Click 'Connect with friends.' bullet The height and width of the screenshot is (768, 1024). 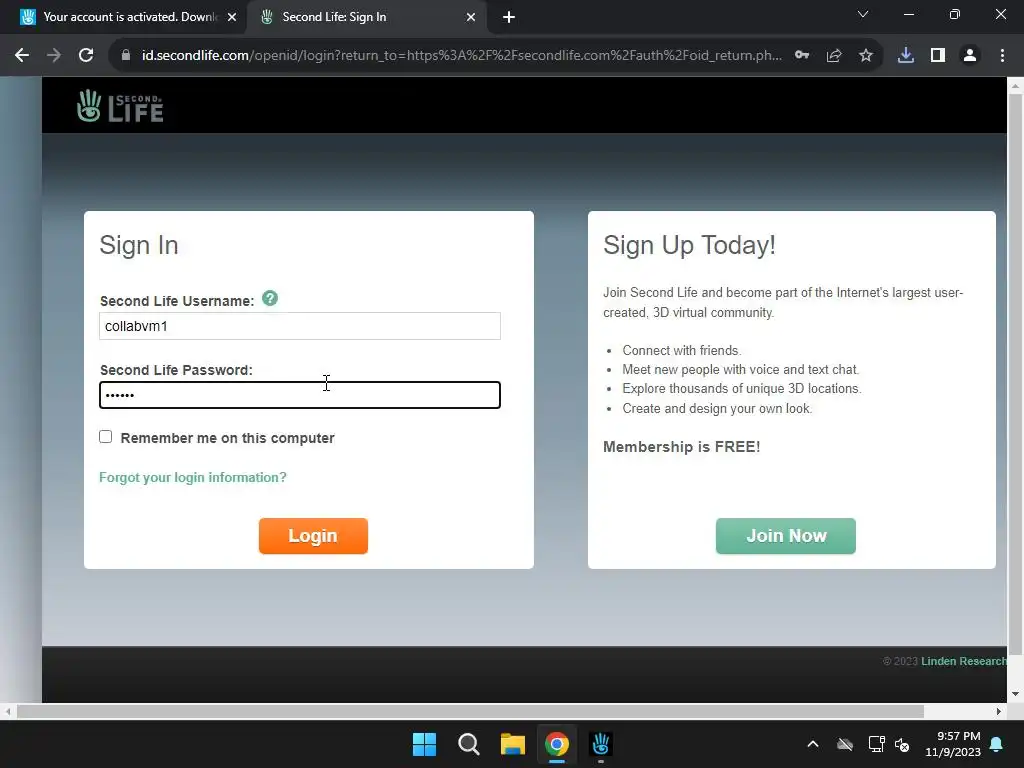682,351
